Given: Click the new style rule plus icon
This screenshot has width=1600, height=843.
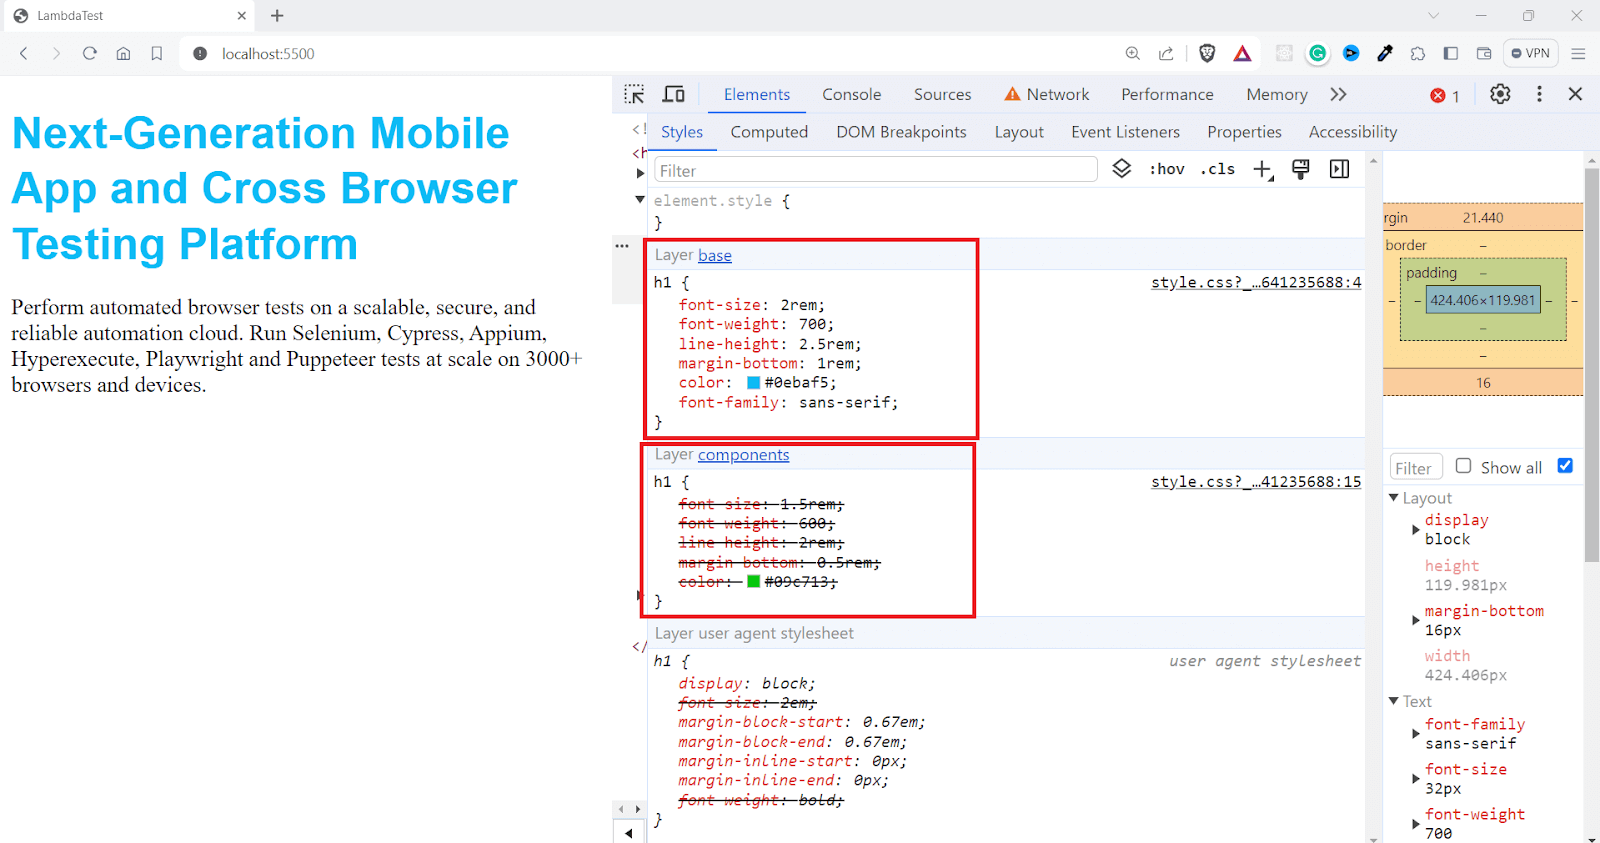Looking at the screenshot, I should (x=1263, y=170).
